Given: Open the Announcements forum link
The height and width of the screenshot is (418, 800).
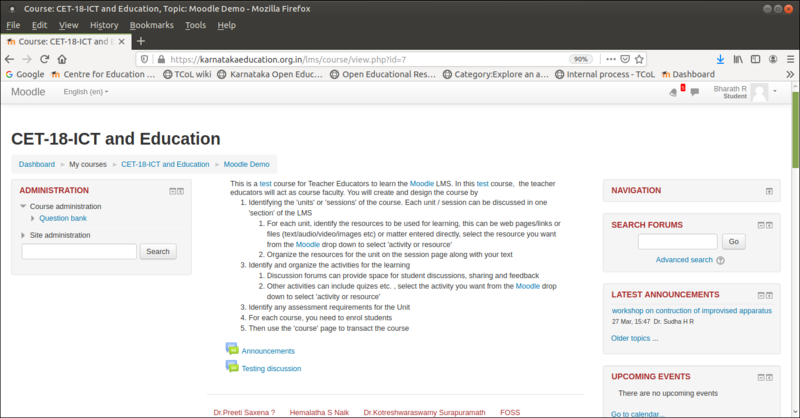Looking at the screenshot, I should click(x=268, y=351).
